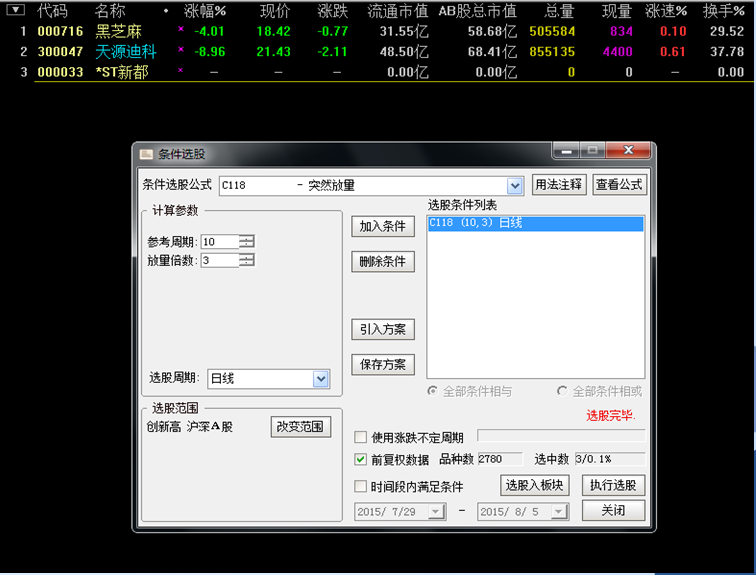Screen dimensions: 756x575
Task: Click the 保存方案 button
Action: point(383,365)
